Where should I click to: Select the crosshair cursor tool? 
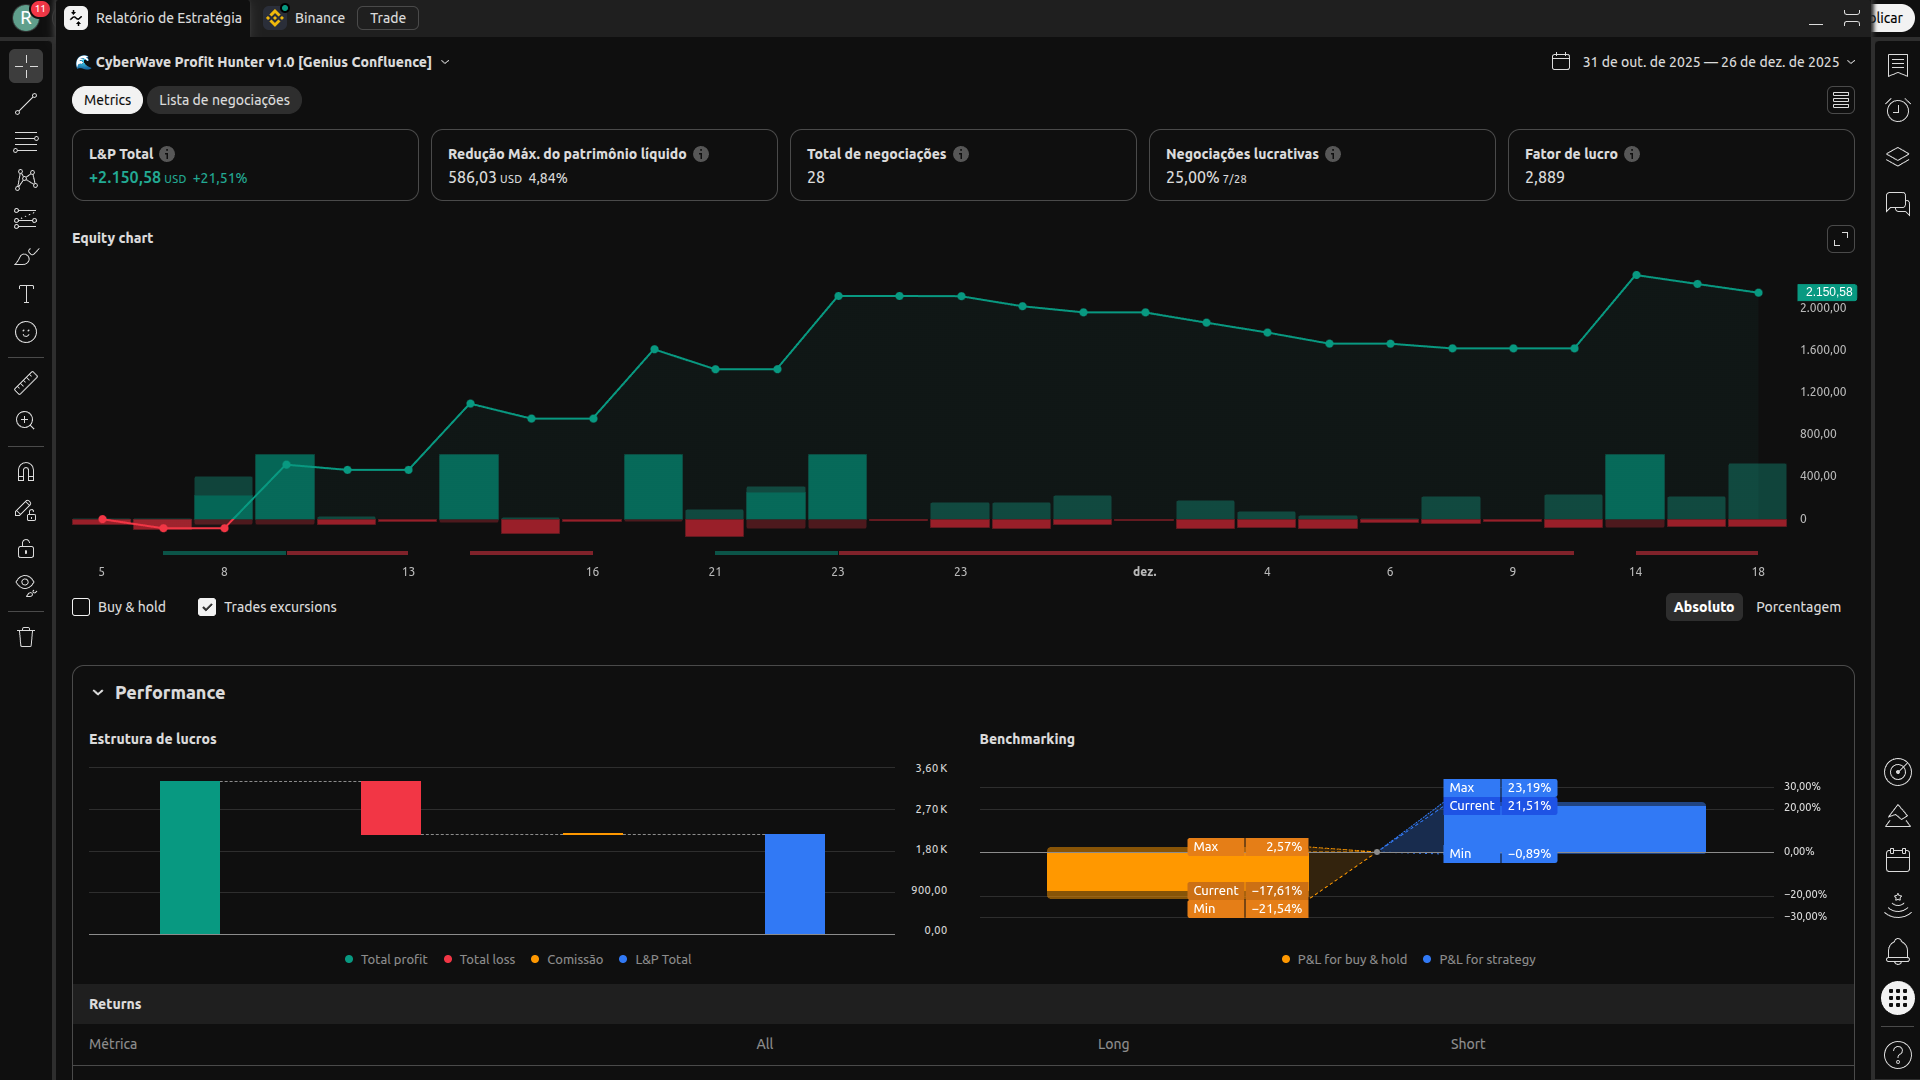[26, 66]
